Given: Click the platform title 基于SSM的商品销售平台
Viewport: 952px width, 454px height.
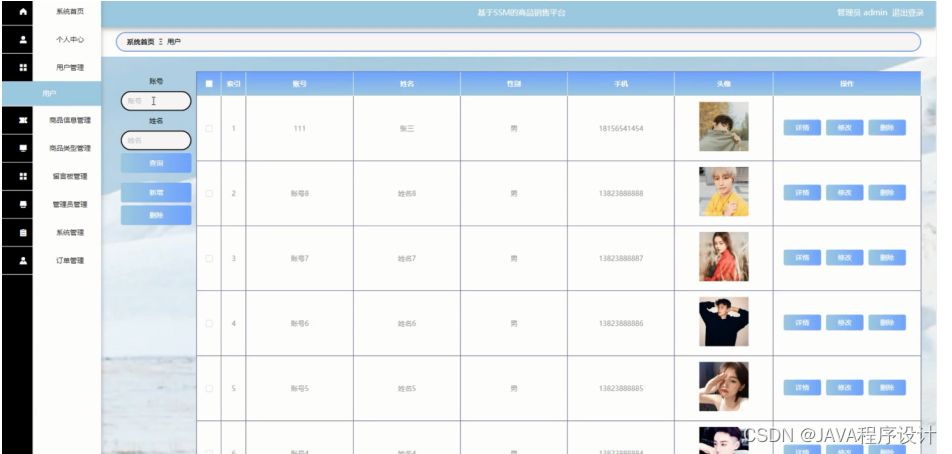Looking at the screenshot, I should 522,13.
